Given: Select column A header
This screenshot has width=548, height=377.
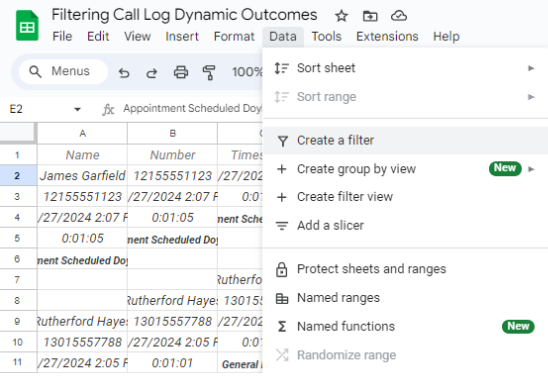Looking at the screenshot, I should (82, 133).
